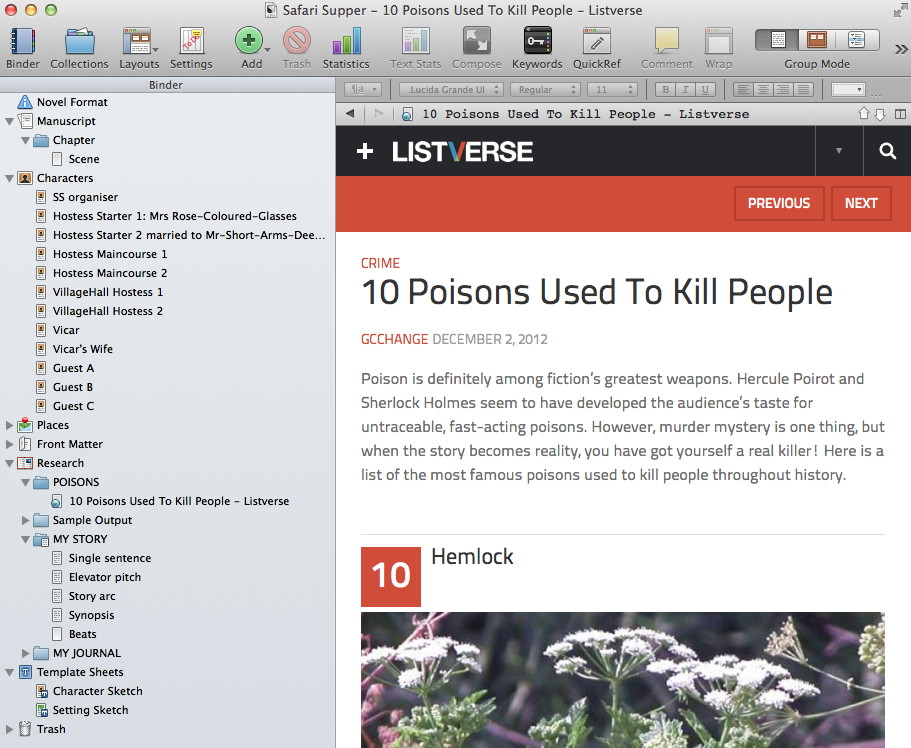The height and width of the screenshot is (748, 911).
Task: Align text right
Action: click(783, 90)
